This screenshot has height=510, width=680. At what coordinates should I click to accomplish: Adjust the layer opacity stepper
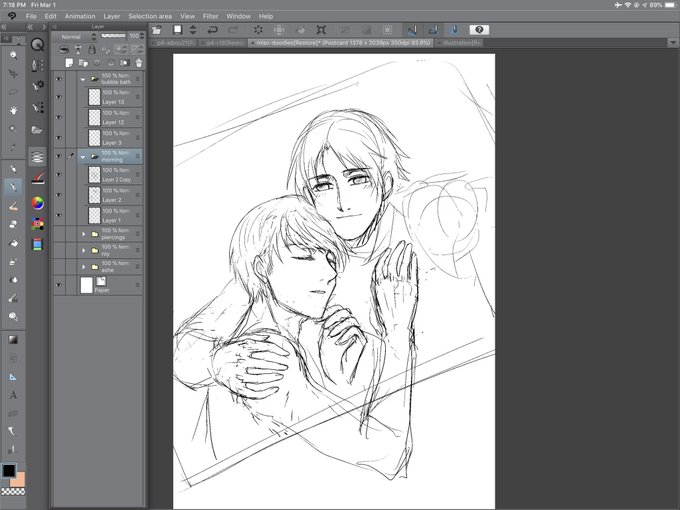(x=142, y=36)
